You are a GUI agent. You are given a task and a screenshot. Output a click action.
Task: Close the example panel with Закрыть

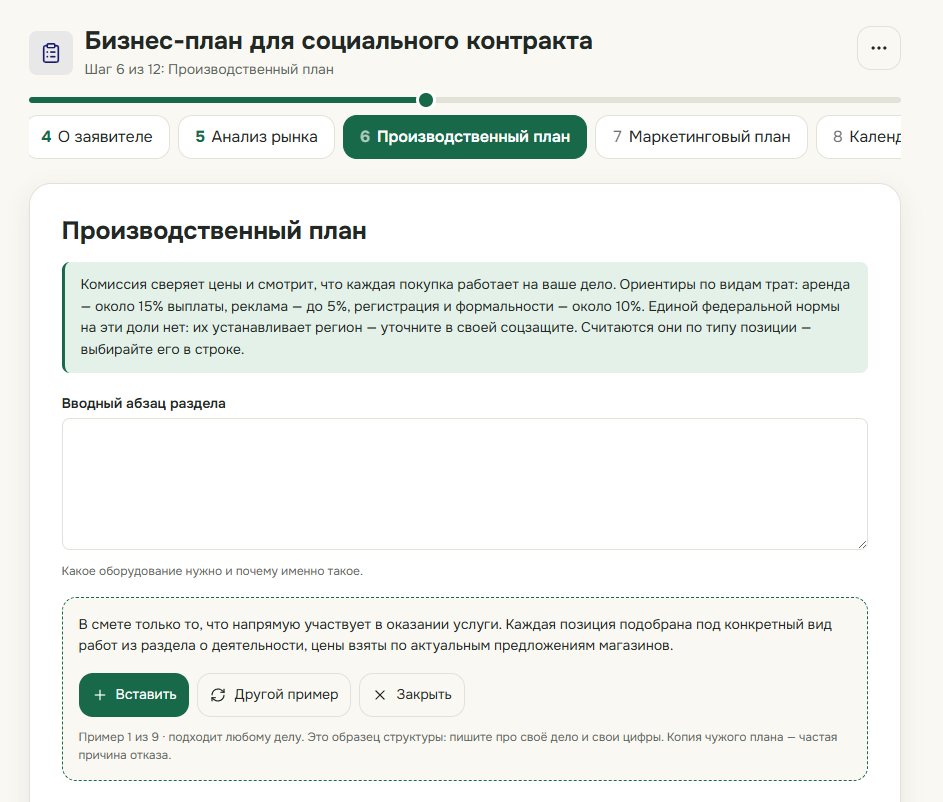click(x=412, y=695)
